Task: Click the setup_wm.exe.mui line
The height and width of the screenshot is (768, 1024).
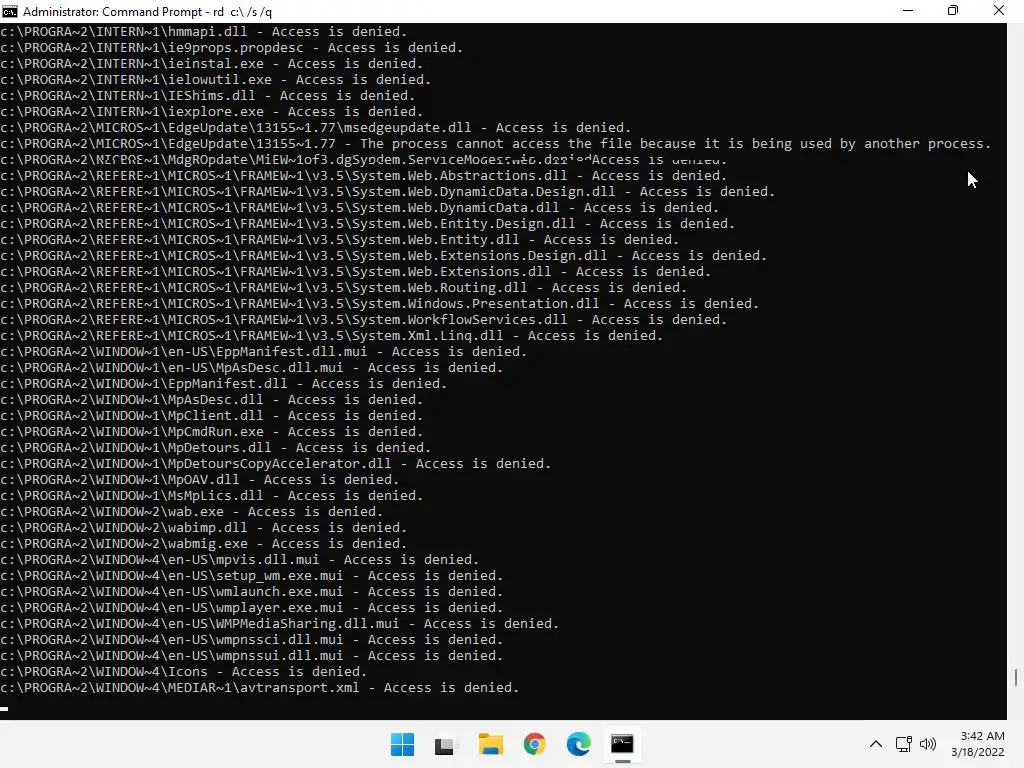Action: [x=251, y=575]
